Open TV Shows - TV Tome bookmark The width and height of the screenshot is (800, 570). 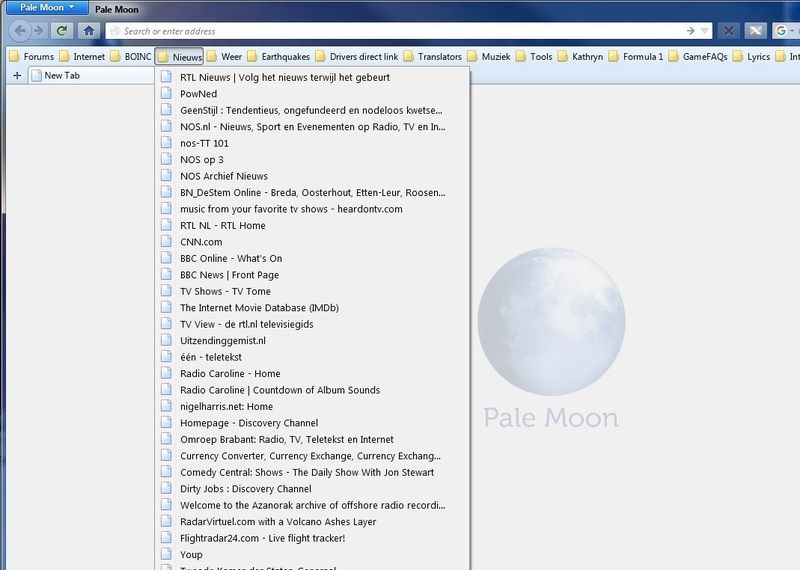tap(312, 291)
